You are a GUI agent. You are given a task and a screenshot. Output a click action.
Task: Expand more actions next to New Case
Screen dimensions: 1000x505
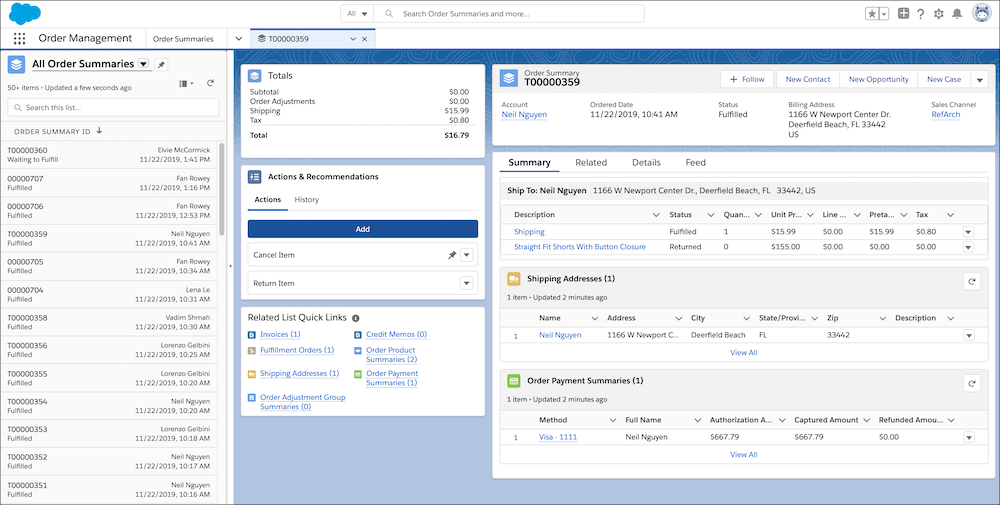click(x=979, y=79)
